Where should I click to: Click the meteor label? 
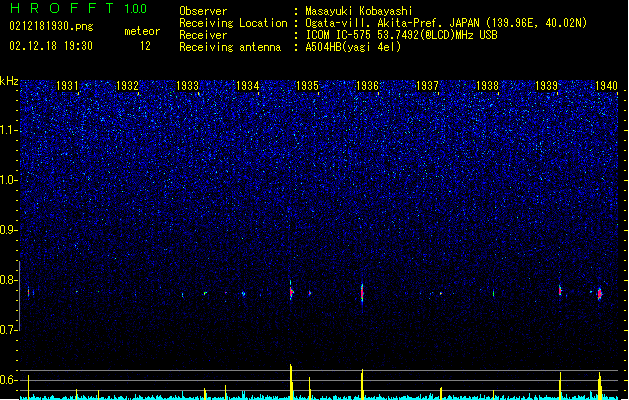tap(142, 31)
